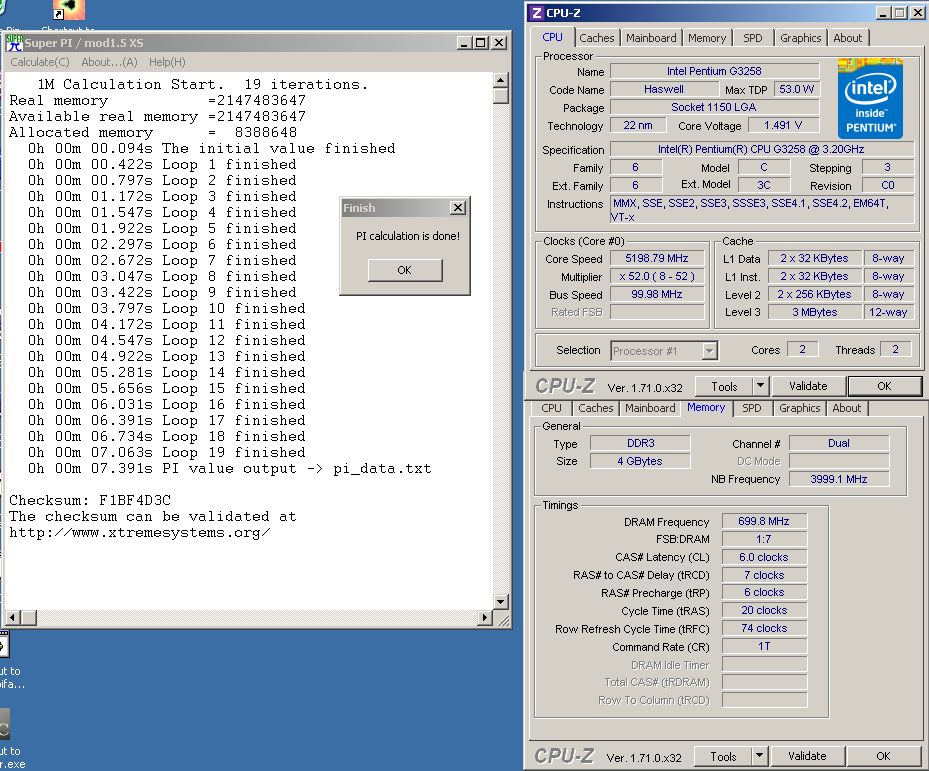Click the Code Name value Haswell

pos(664,89)
